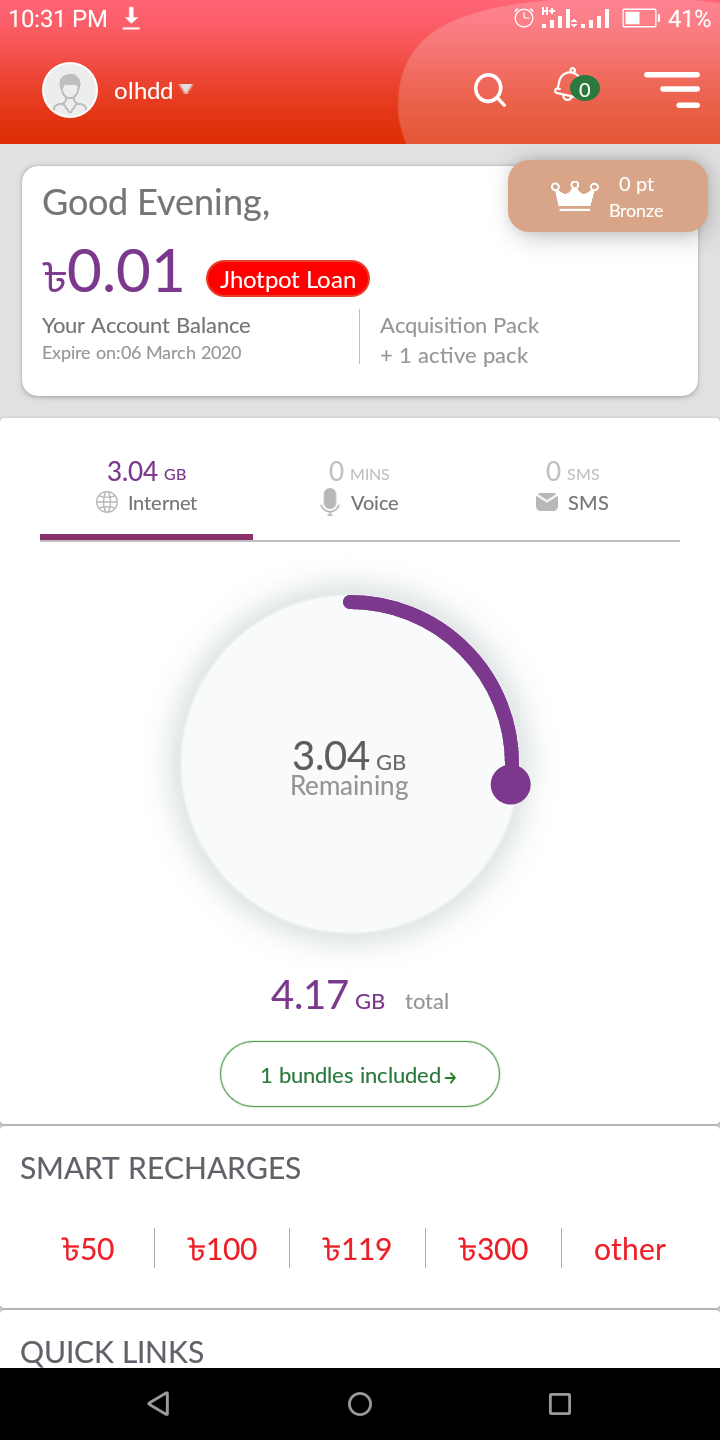Screen dimensions: 720x1440
Task: Tap other recharge amount option
Action: [x=629, y=1249]
